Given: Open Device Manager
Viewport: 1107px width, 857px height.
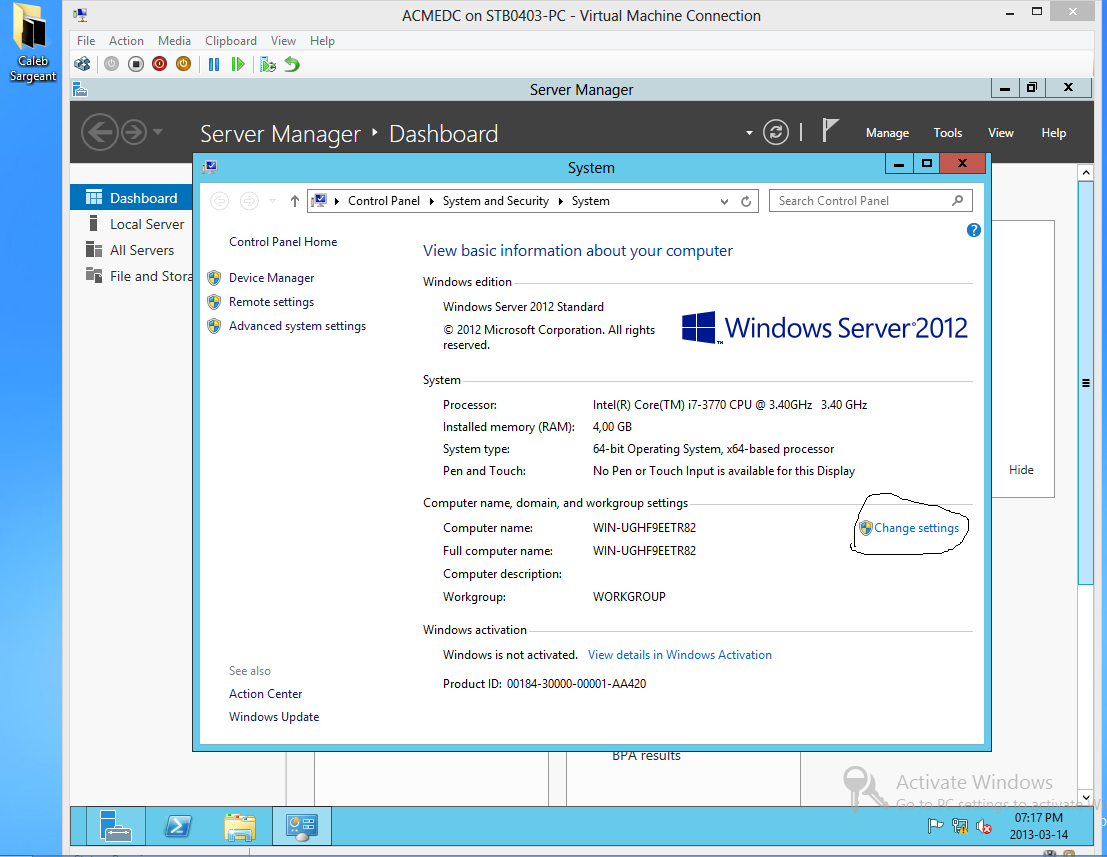Looking at the screenshot, I should click(x=272, y=277).
